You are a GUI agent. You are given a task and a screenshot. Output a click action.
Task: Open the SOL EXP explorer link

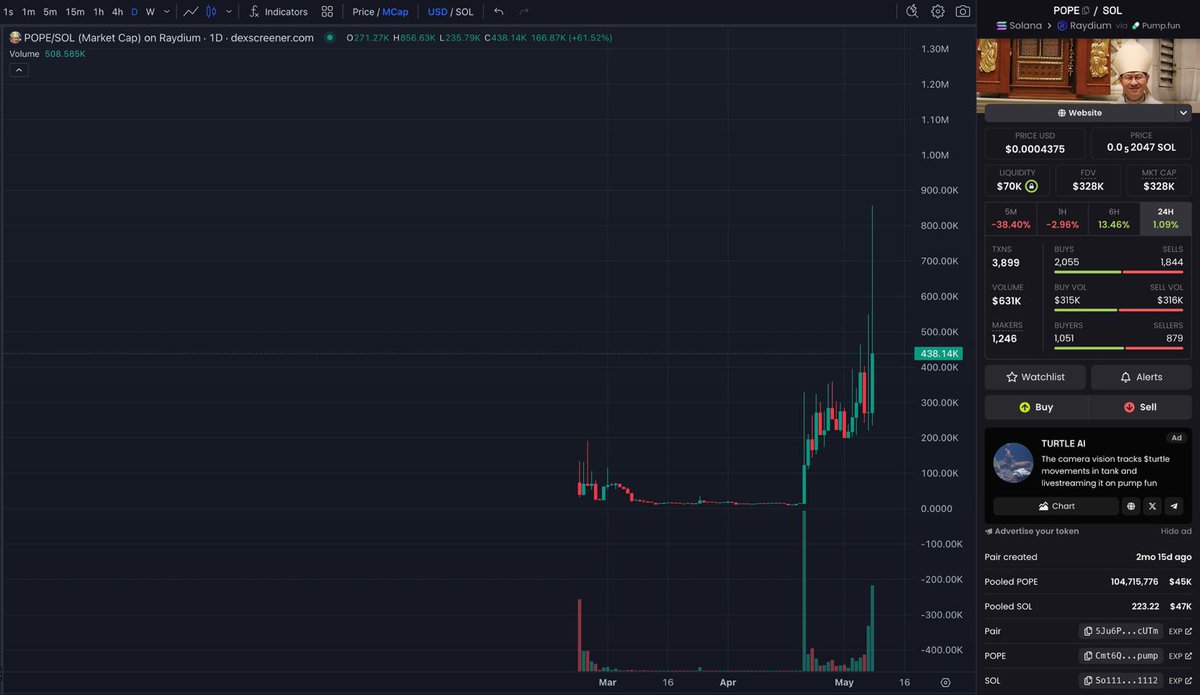(x=1180, y=681)
